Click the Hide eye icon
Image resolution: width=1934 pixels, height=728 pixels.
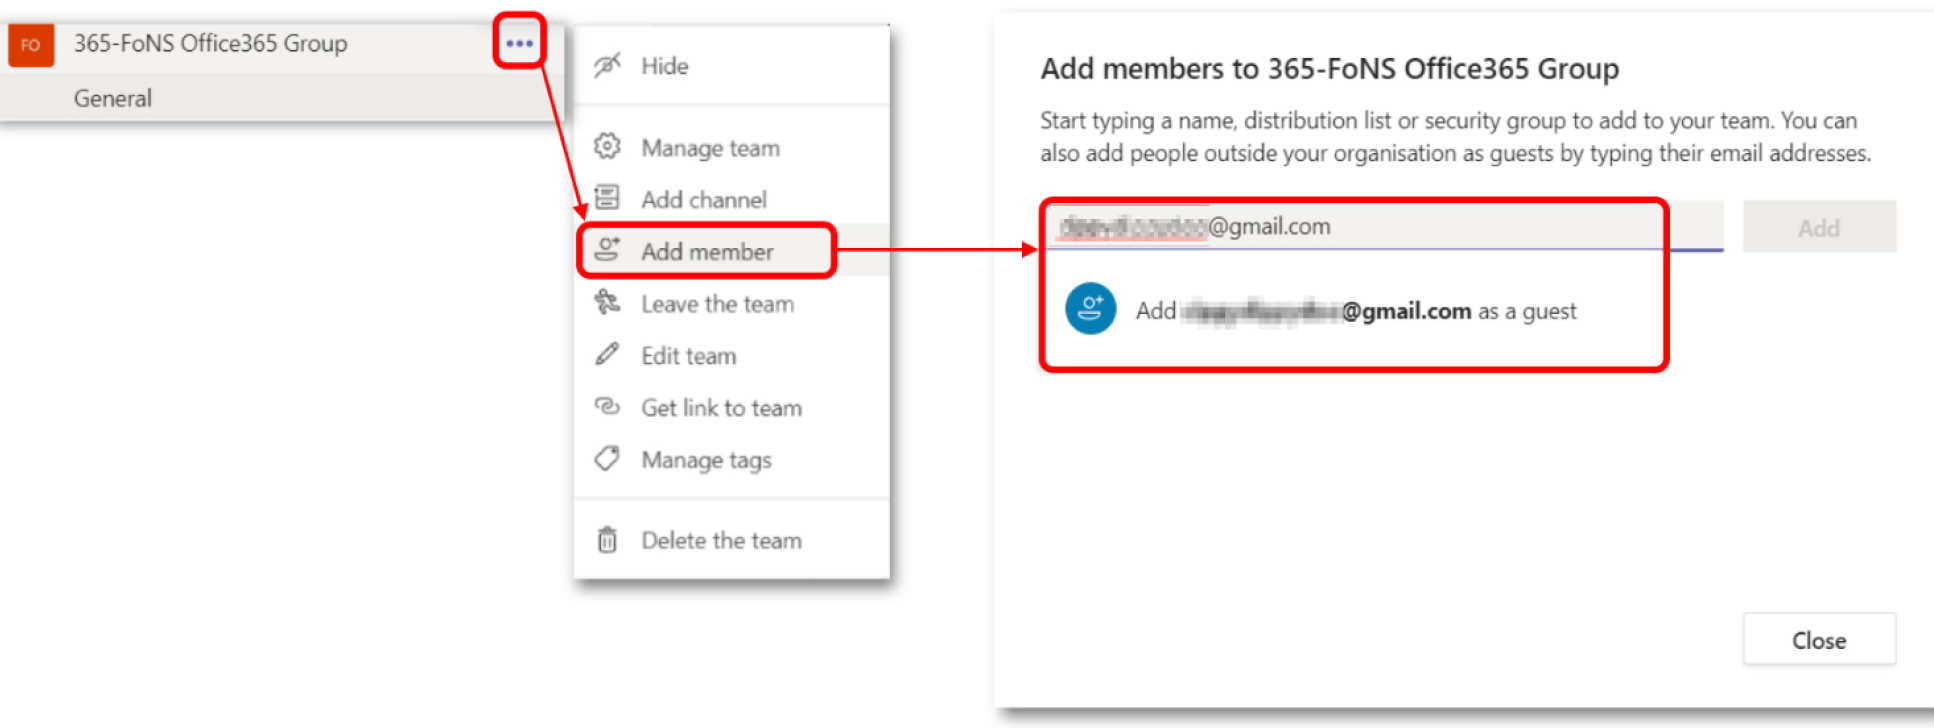coord(607,65)
